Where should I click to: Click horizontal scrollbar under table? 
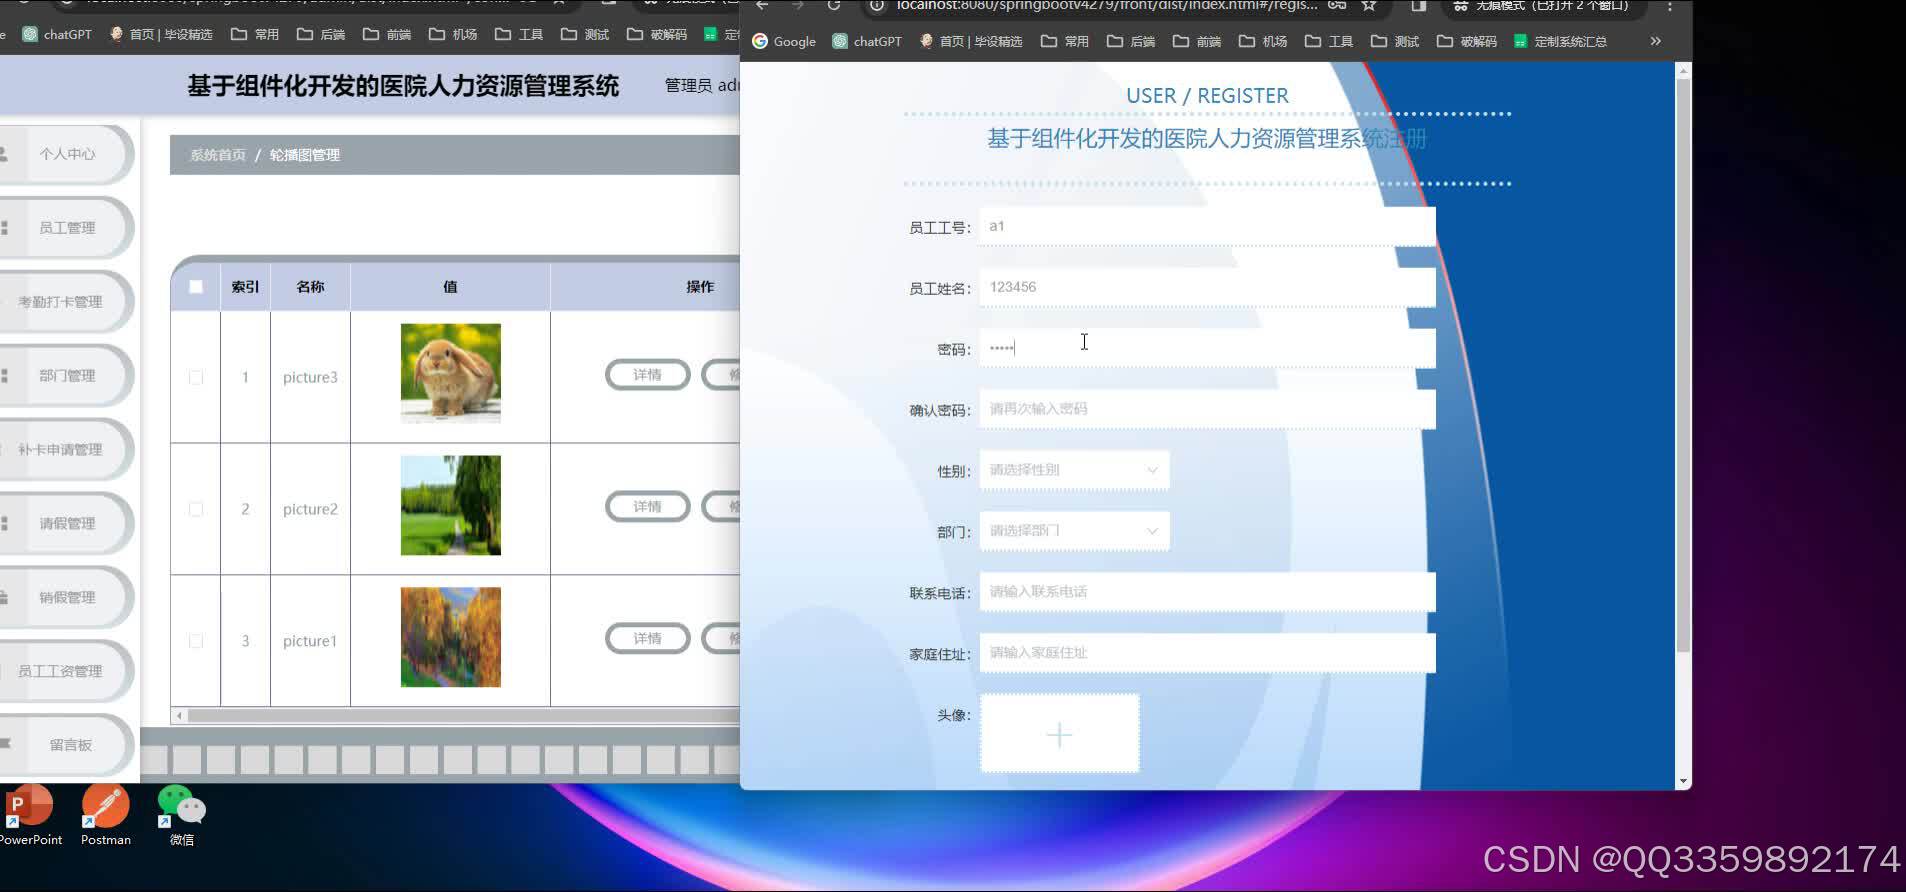click(463, 715)
